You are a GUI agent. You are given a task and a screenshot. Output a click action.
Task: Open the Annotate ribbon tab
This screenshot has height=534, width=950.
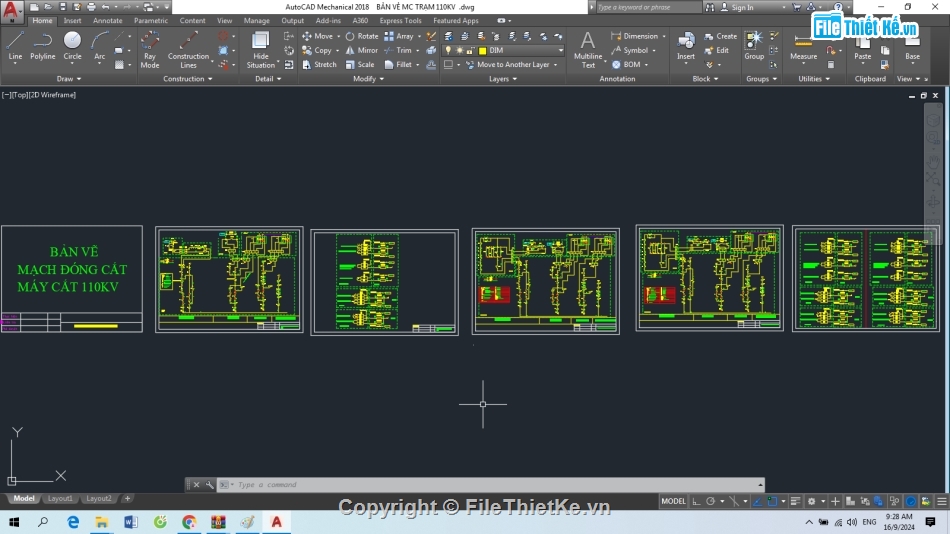coord(107,21)
